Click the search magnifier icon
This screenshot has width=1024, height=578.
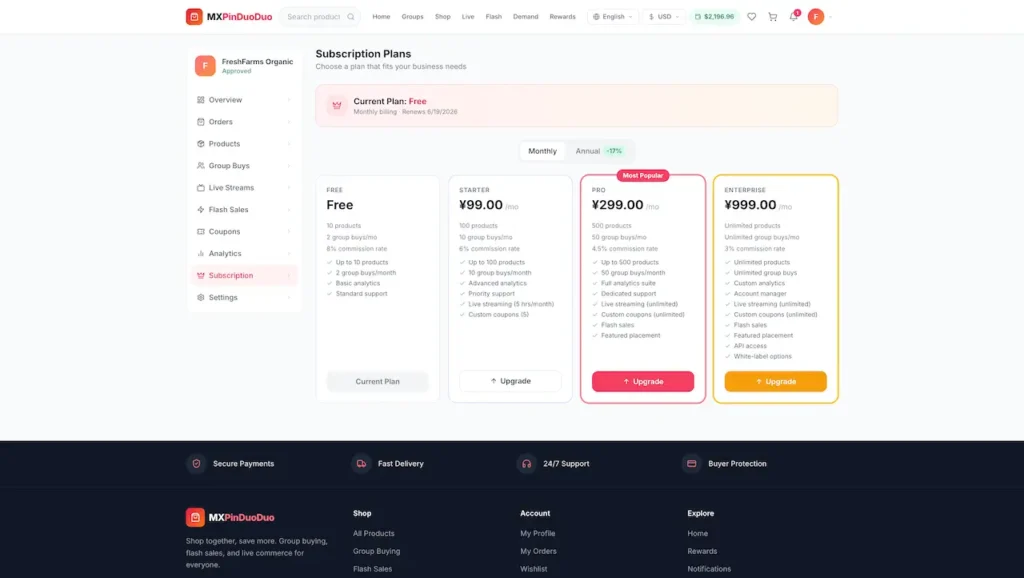point(351,16)
